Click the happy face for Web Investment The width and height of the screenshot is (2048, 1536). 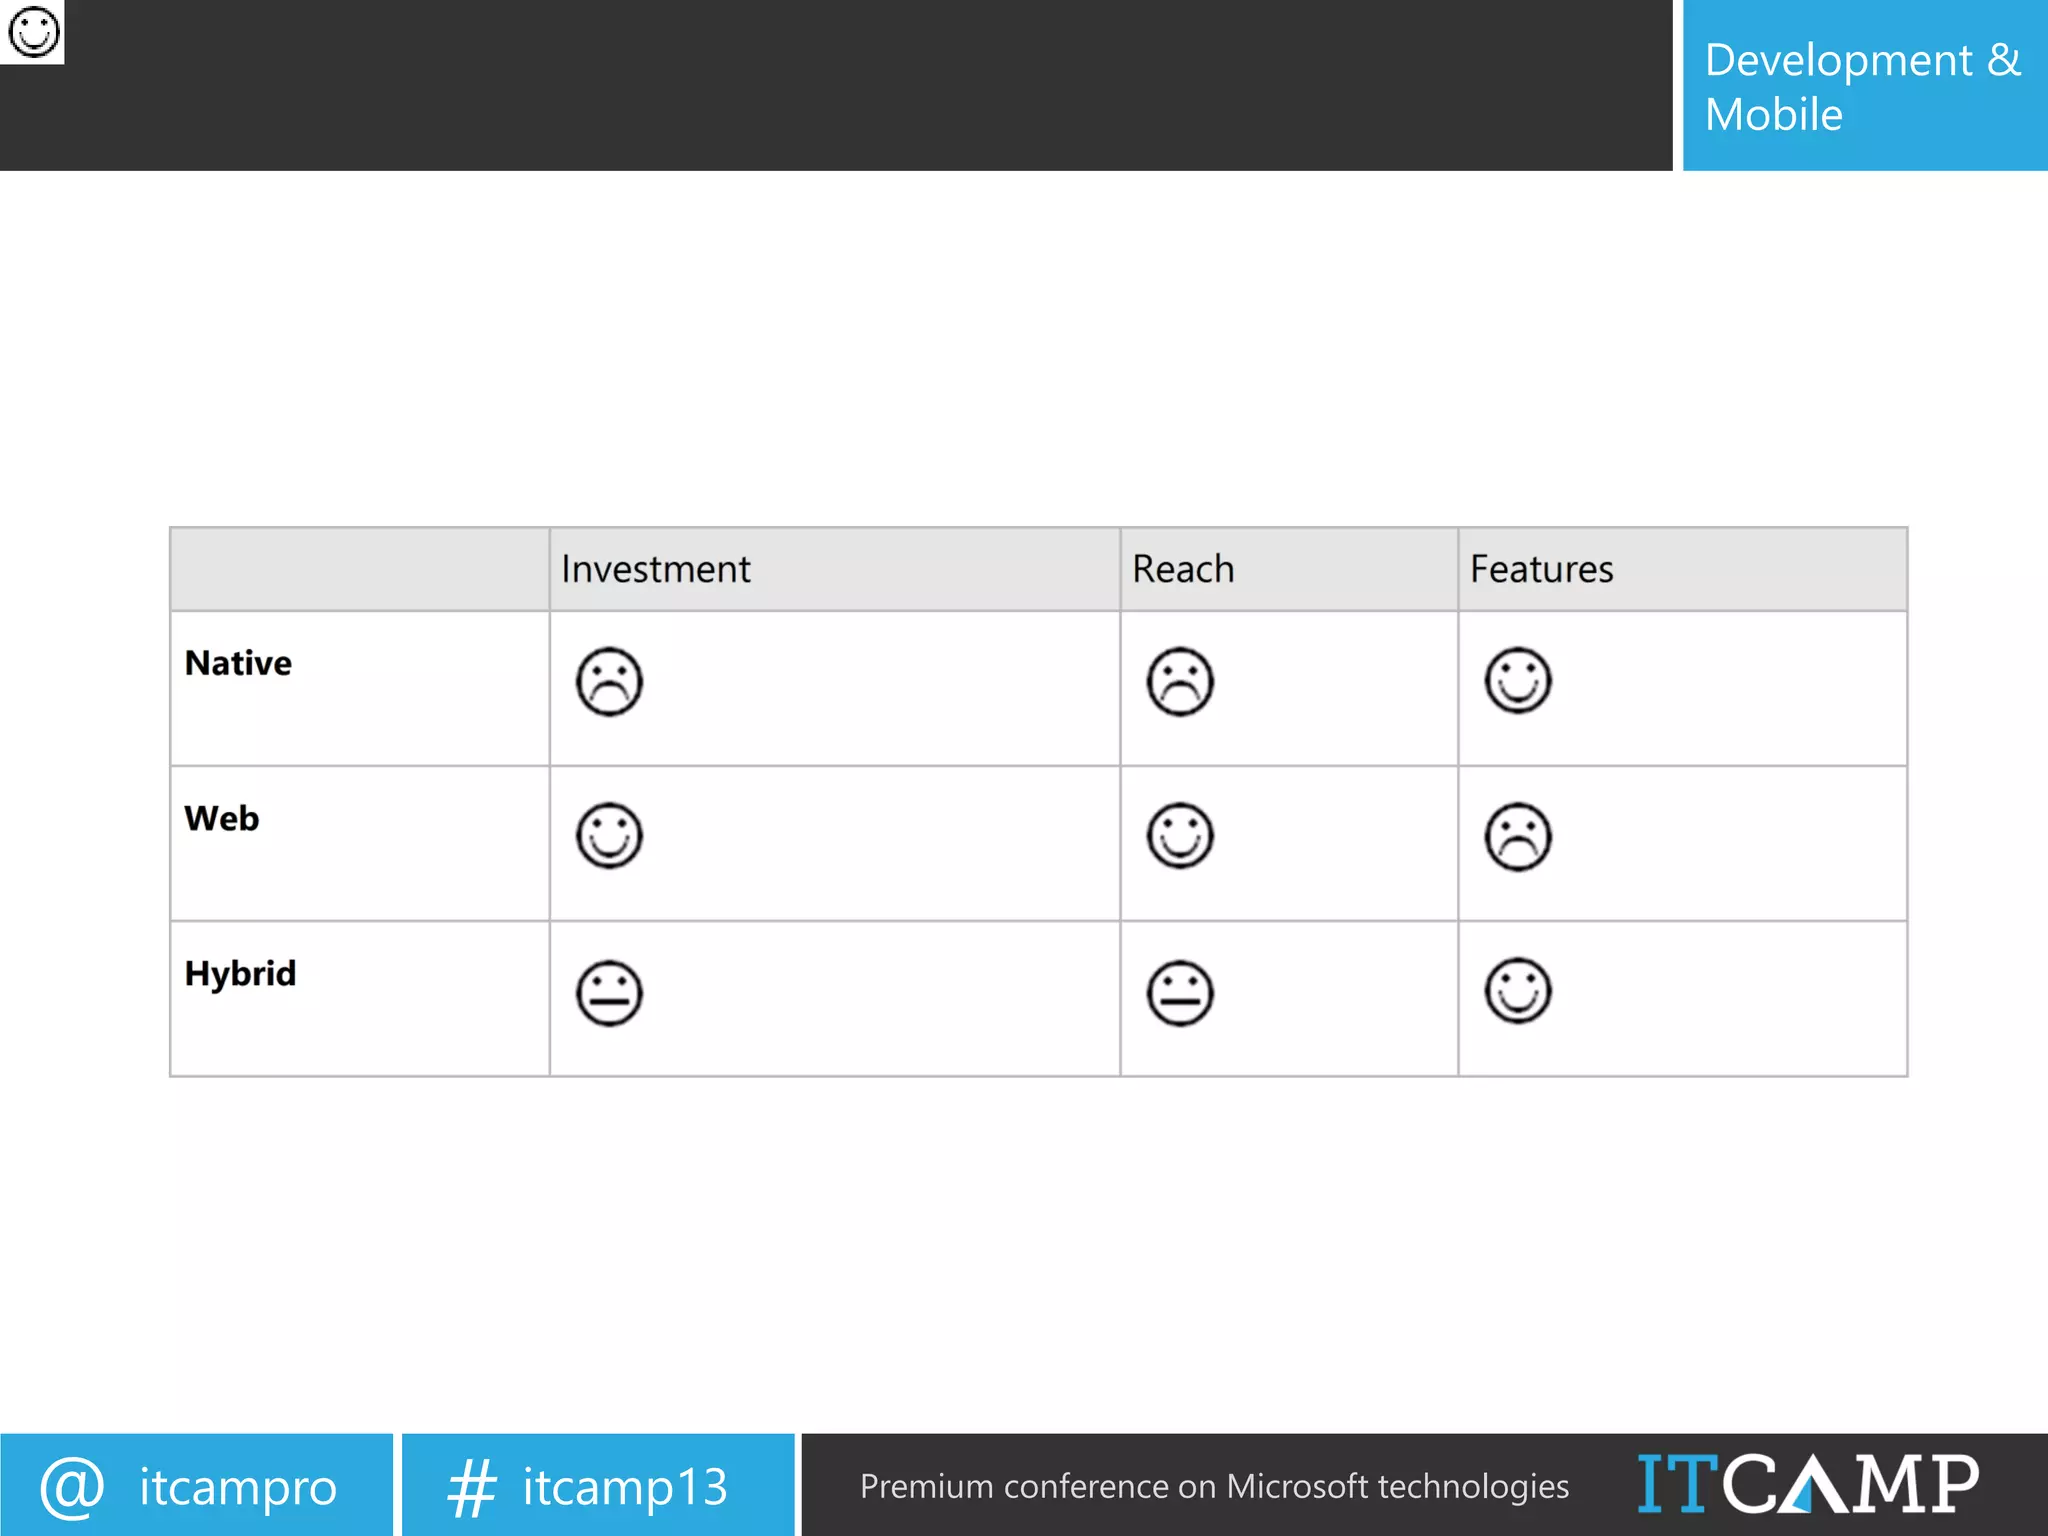tap(609, 835)
